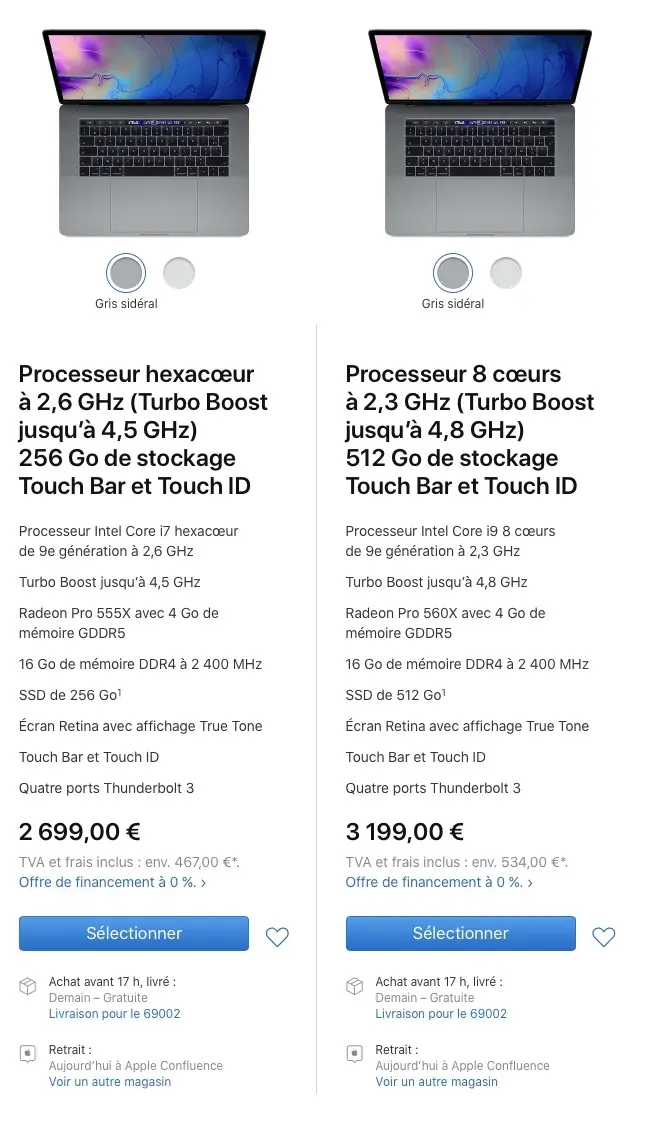This screenshot has width=646, height=1127.
Task: Select the Gris sidéral swatch for the i9 model
Action: pos(453,271)
